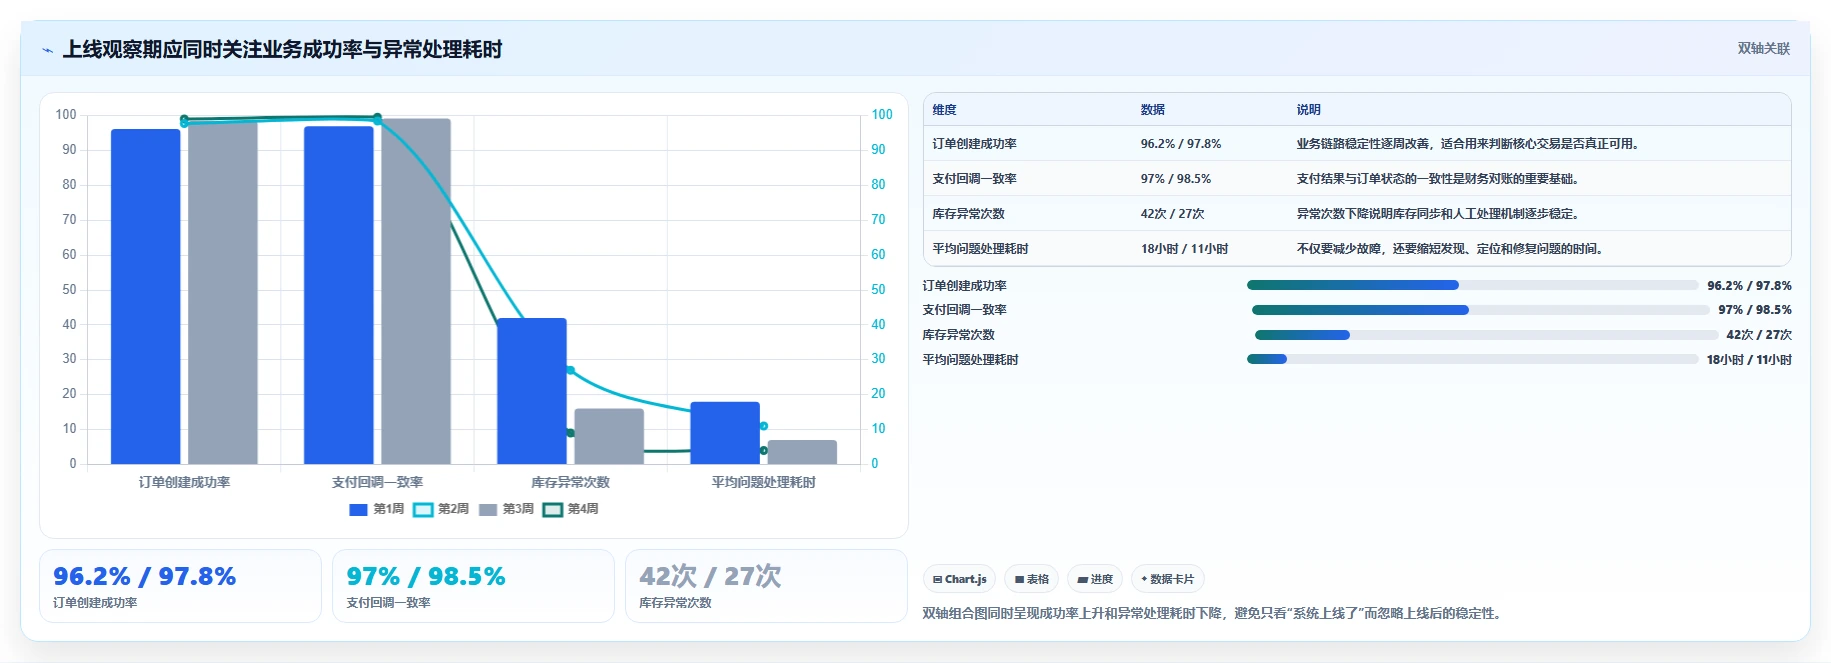Screen dimensions: 1831x663
Task: Click the gray bar for 支付回调一致率
Action: click(x=416, y=291)
